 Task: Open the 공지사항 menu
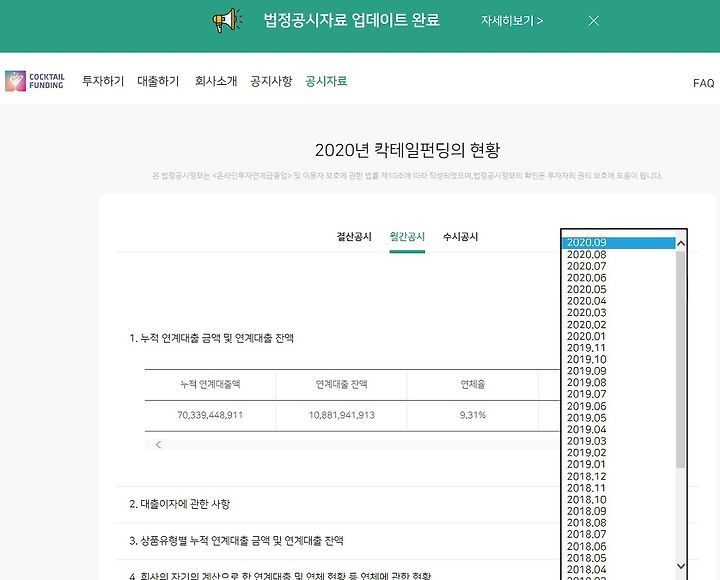point(271,81)
